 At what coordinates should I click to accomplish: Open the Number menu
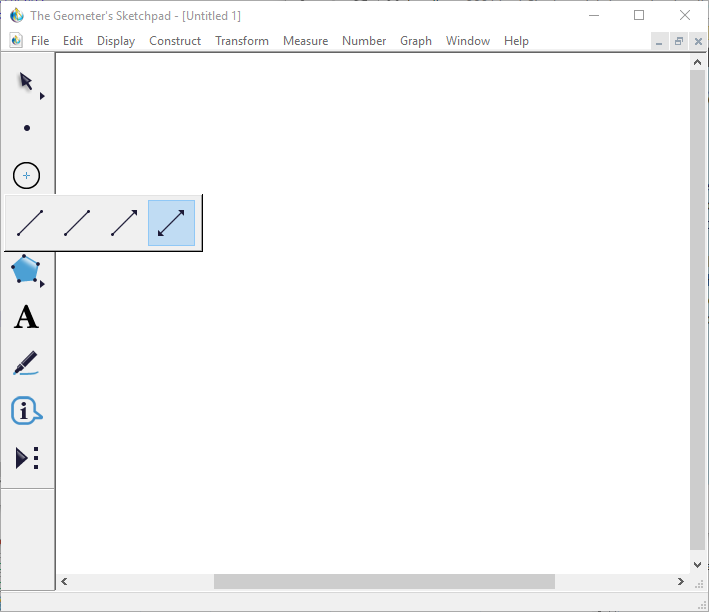(x=364, y=41)
